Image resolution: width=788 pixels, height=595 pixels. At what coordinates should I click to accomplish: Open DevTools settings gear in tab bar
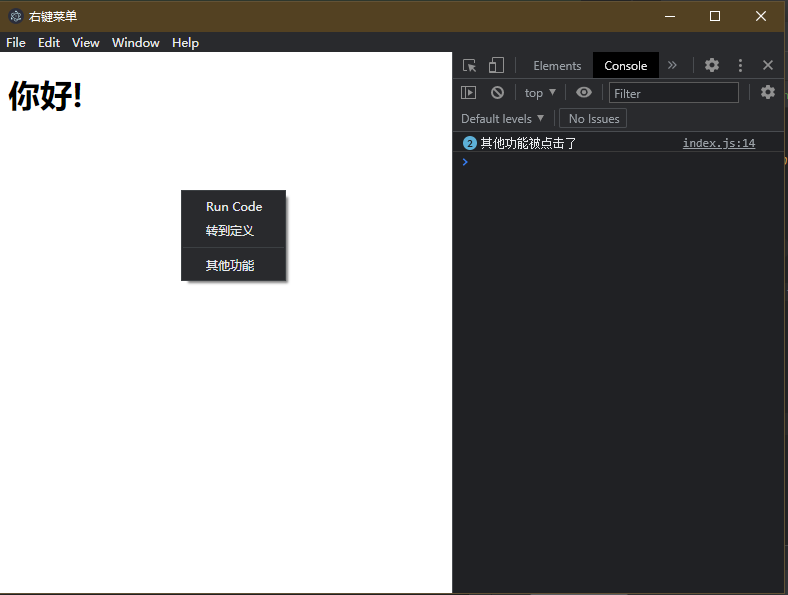click(712, 65)
